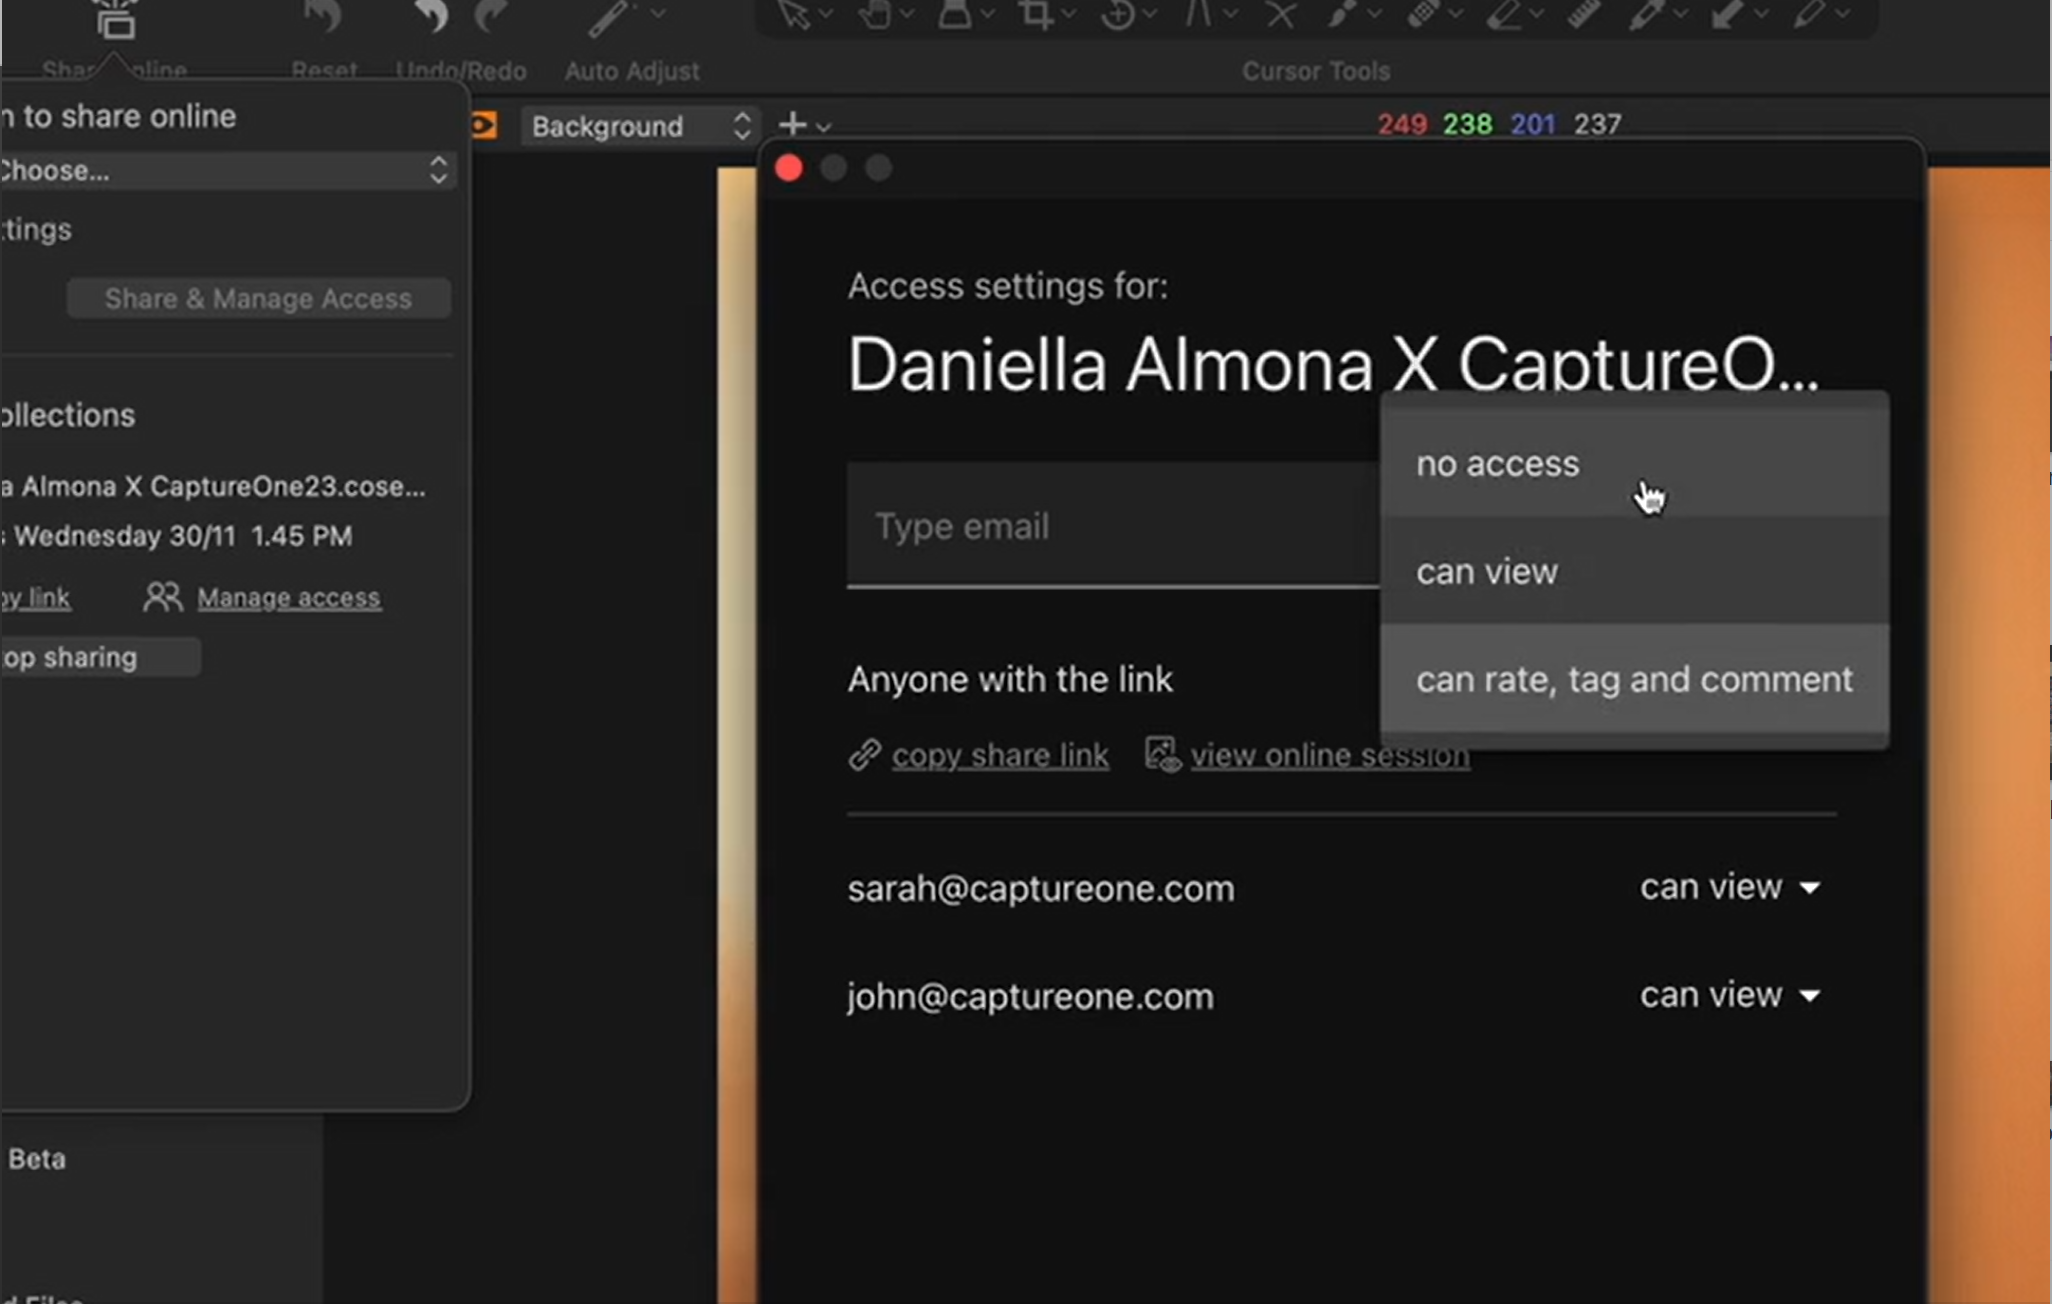Choose the can view menu option
Image resolution: width=2052 pixels, height=1304 pixels.
(1634, 571)
